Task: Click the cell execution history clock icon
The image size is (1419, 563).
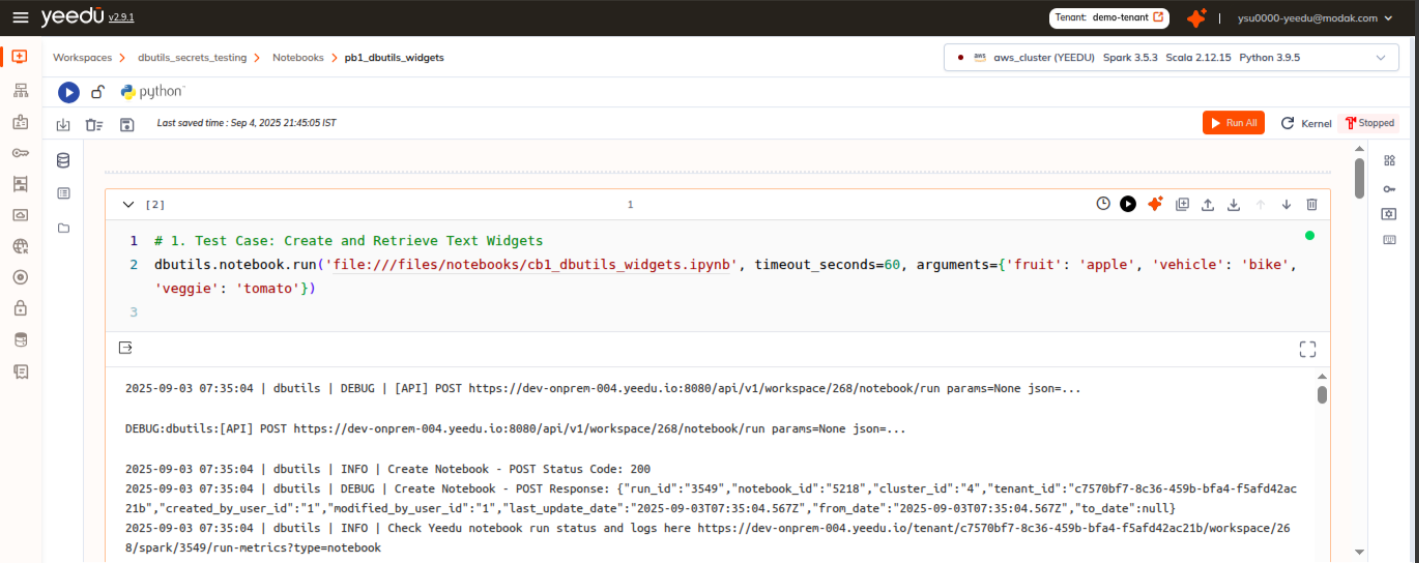Action: (1103, 204)
